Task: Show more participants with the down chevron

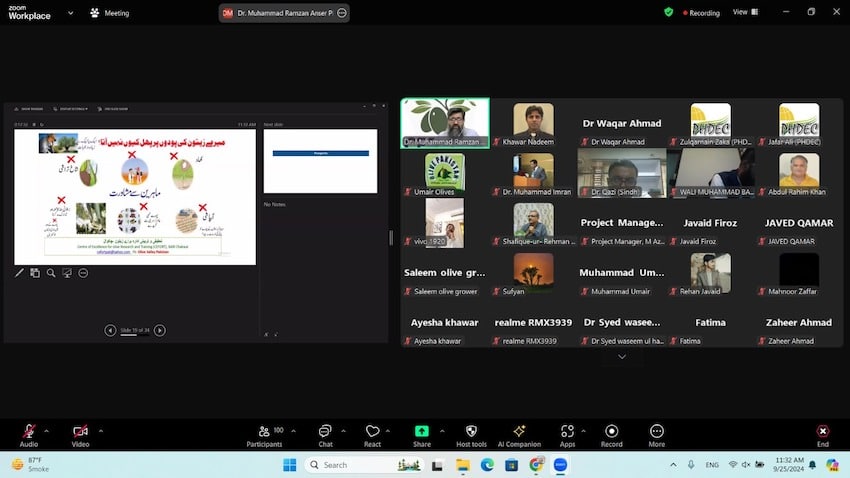Action: [x=622, y=357]
